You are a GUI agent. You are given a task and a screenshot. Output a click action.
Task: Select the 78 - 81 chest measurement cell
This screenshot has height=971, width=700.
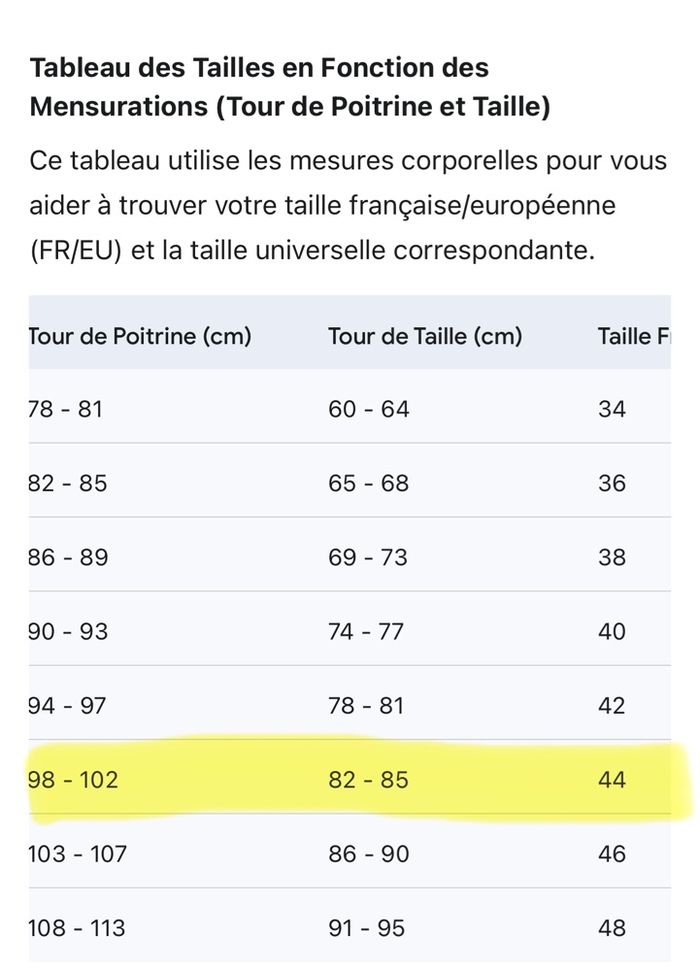click(x=66, y=409)
